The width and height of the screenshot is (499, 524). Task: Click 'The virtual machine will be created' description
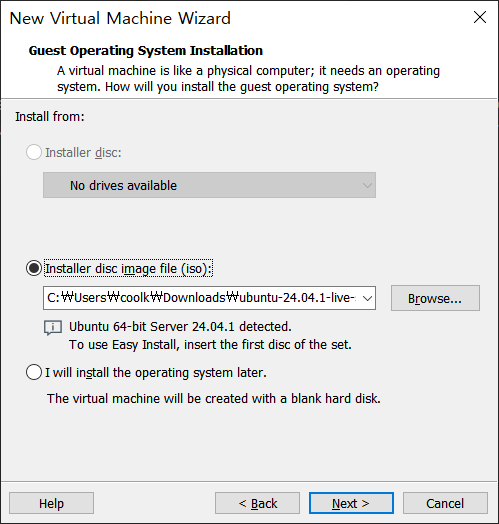214,398
